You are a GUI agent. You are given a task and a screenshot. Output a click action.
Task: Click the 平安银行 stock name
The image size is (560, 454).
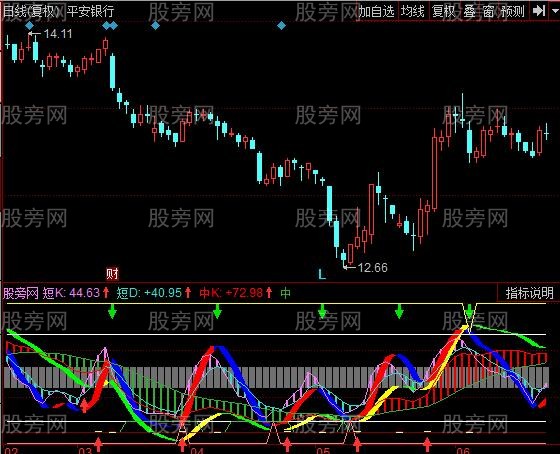pyautogui.click(x=91, y=11)
